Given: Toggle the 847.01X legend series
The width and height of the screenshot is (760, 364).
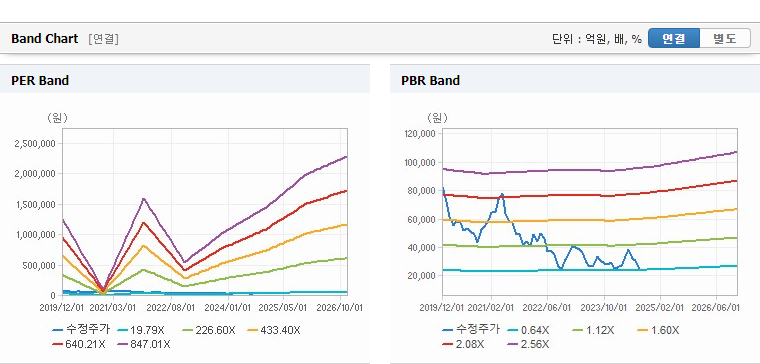Looking at the screenshot, I should [x=143, y=344].
